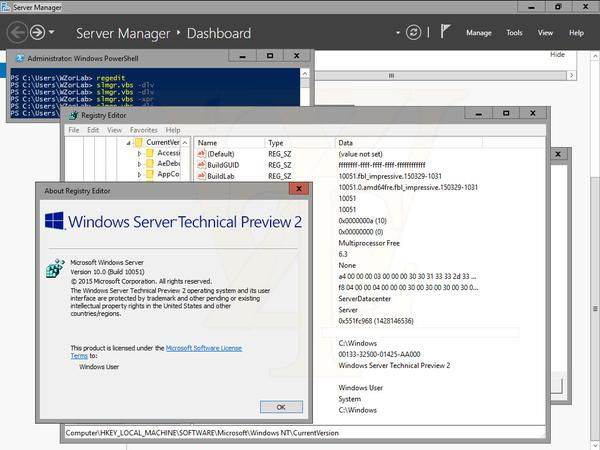Viewport: 600px width, 450px height.
Task: Open the Registry Editor View menu
Action: click(x=114, y=130)
